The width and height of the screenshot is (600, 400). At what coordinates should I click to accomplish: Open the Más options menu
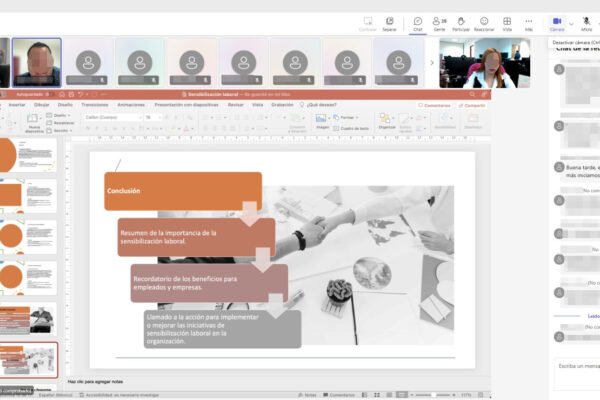[528, 24]
